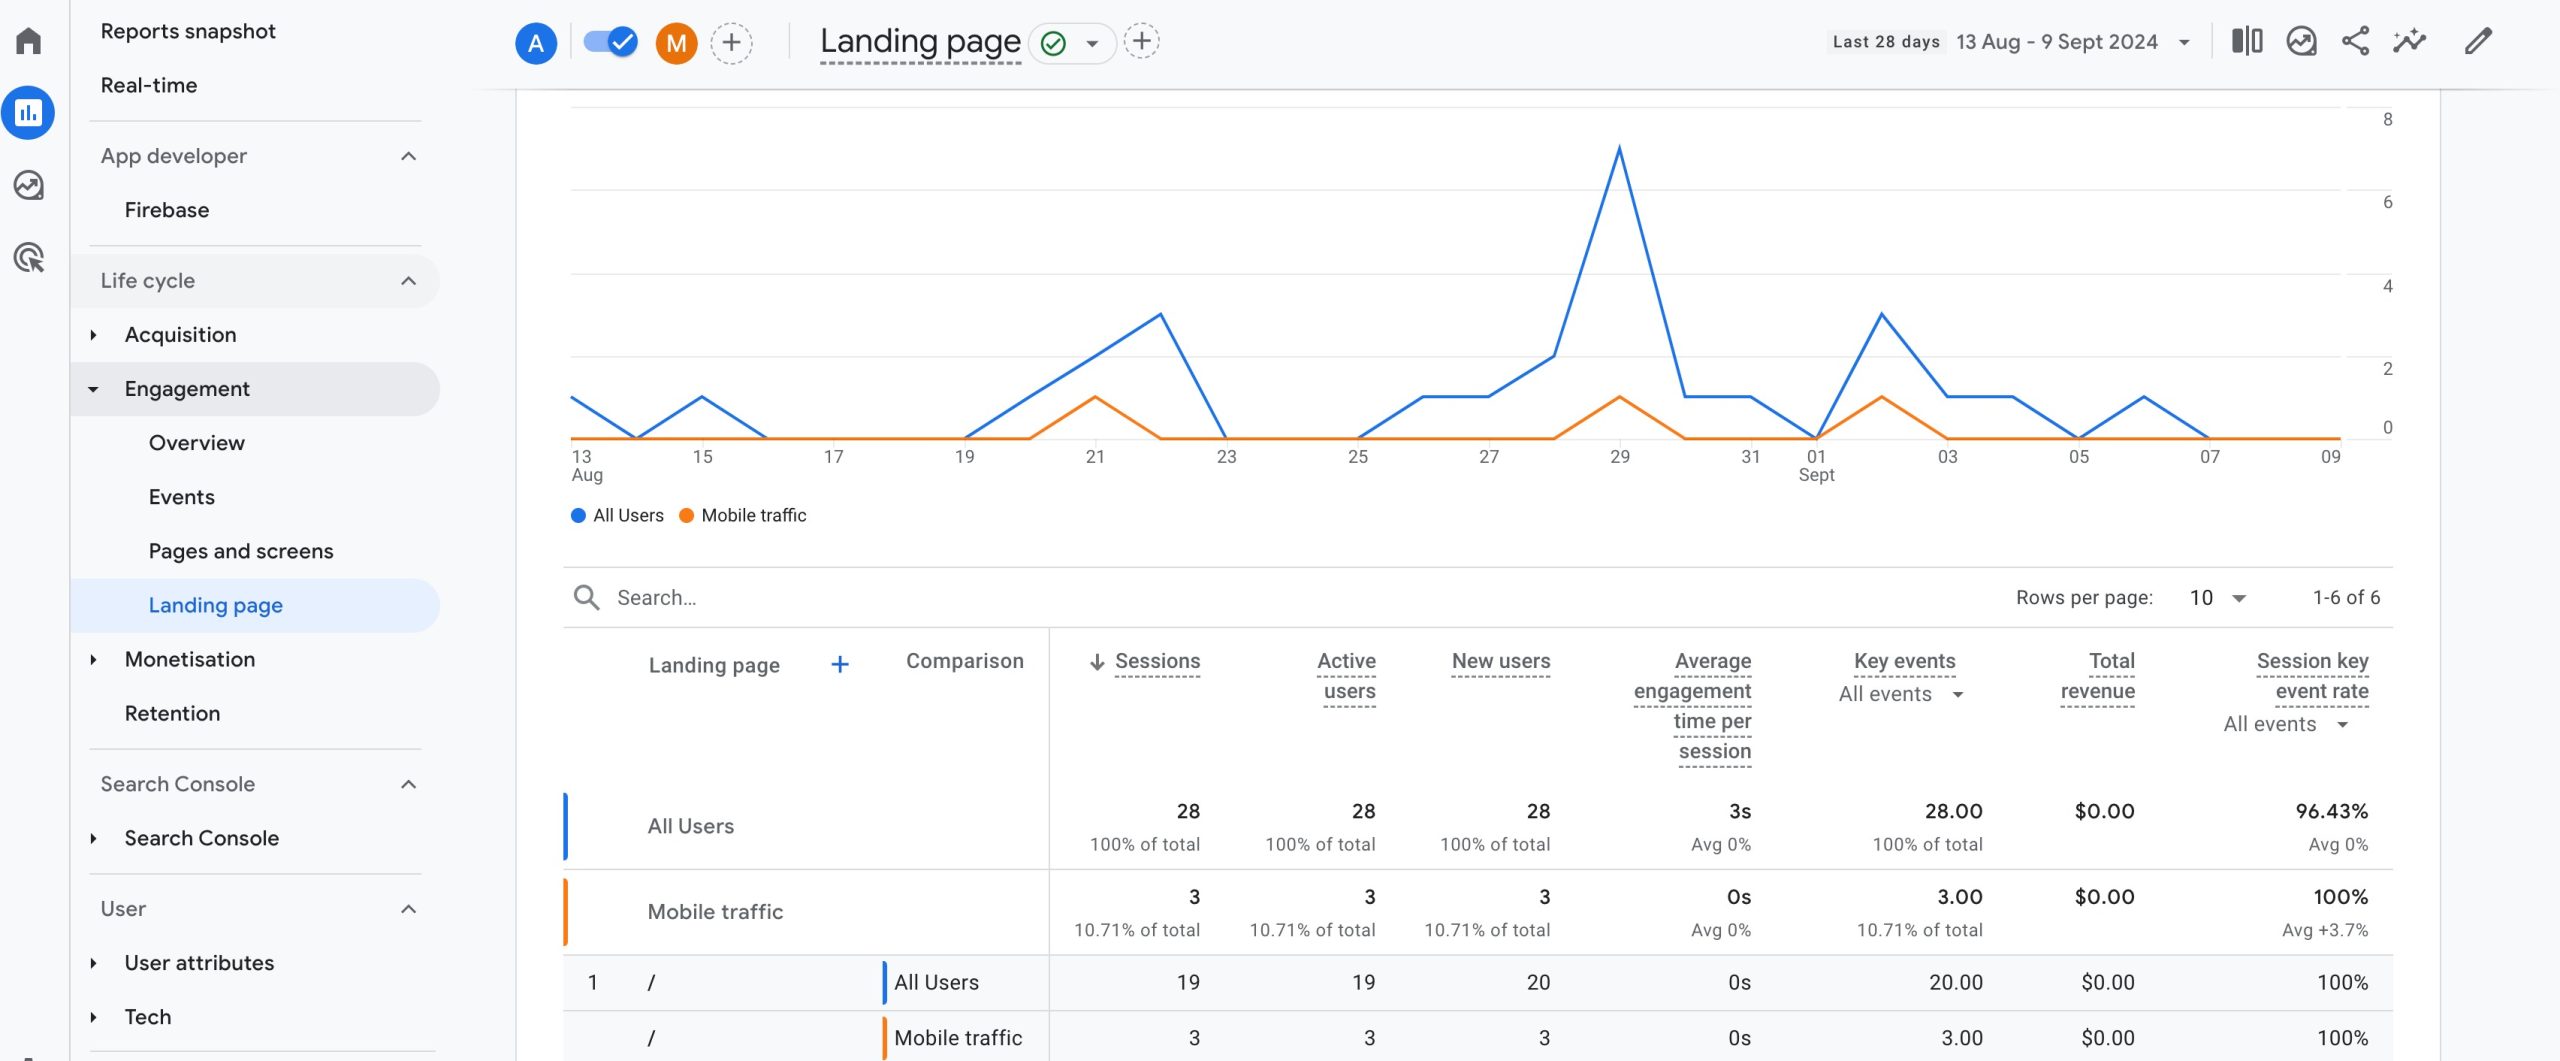
Task: Click the magnifier icon in the table search
Action: pyautogui.click(x=588, y=596)
